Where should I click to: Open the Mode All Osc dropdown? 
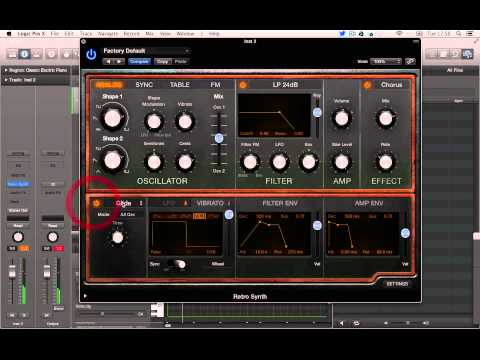pyautogui.click(x=128, y=214)
